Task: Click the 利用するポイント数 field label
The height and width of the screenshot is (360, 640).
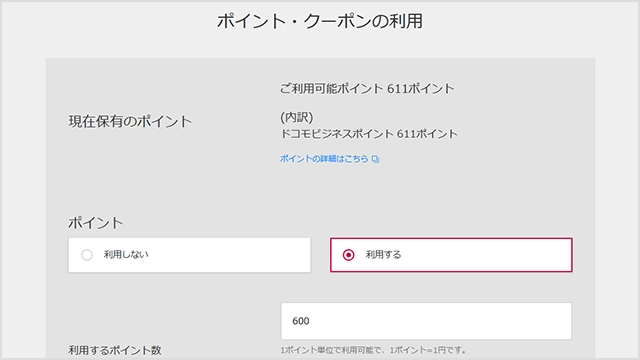Action: tap(115, 350)
